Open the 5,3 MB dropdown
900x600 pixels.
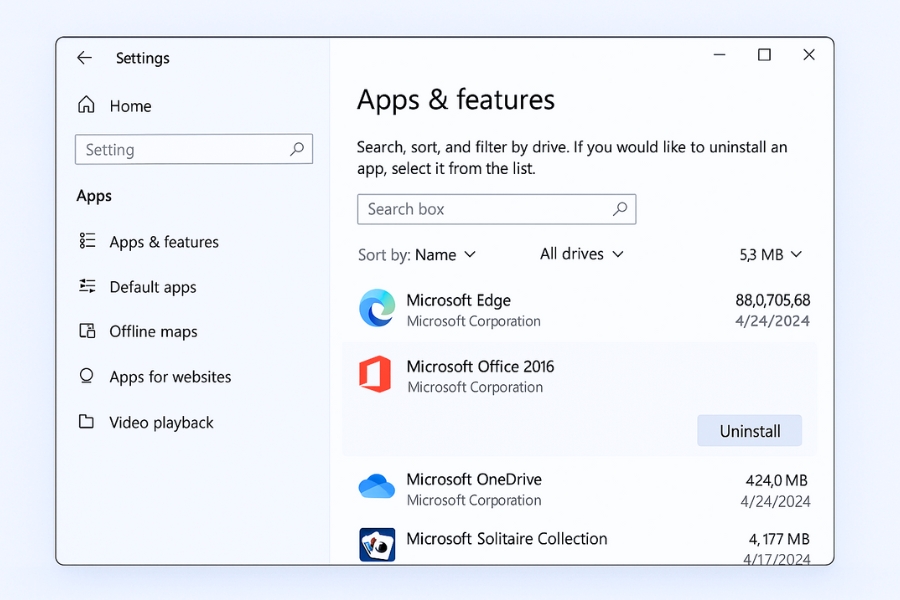pos(770,255)
